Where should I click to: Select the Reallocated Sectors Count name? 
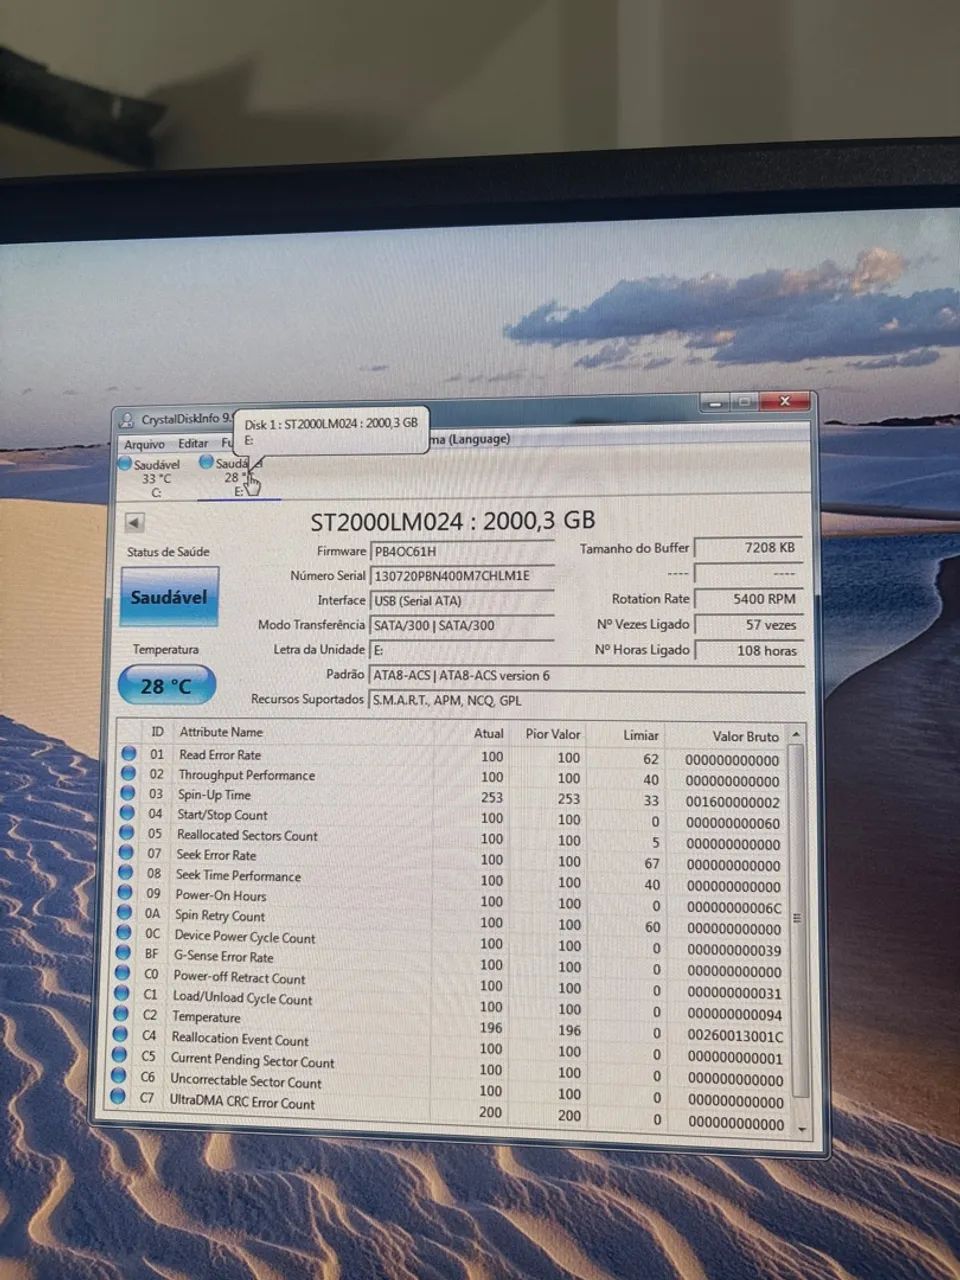247,835
